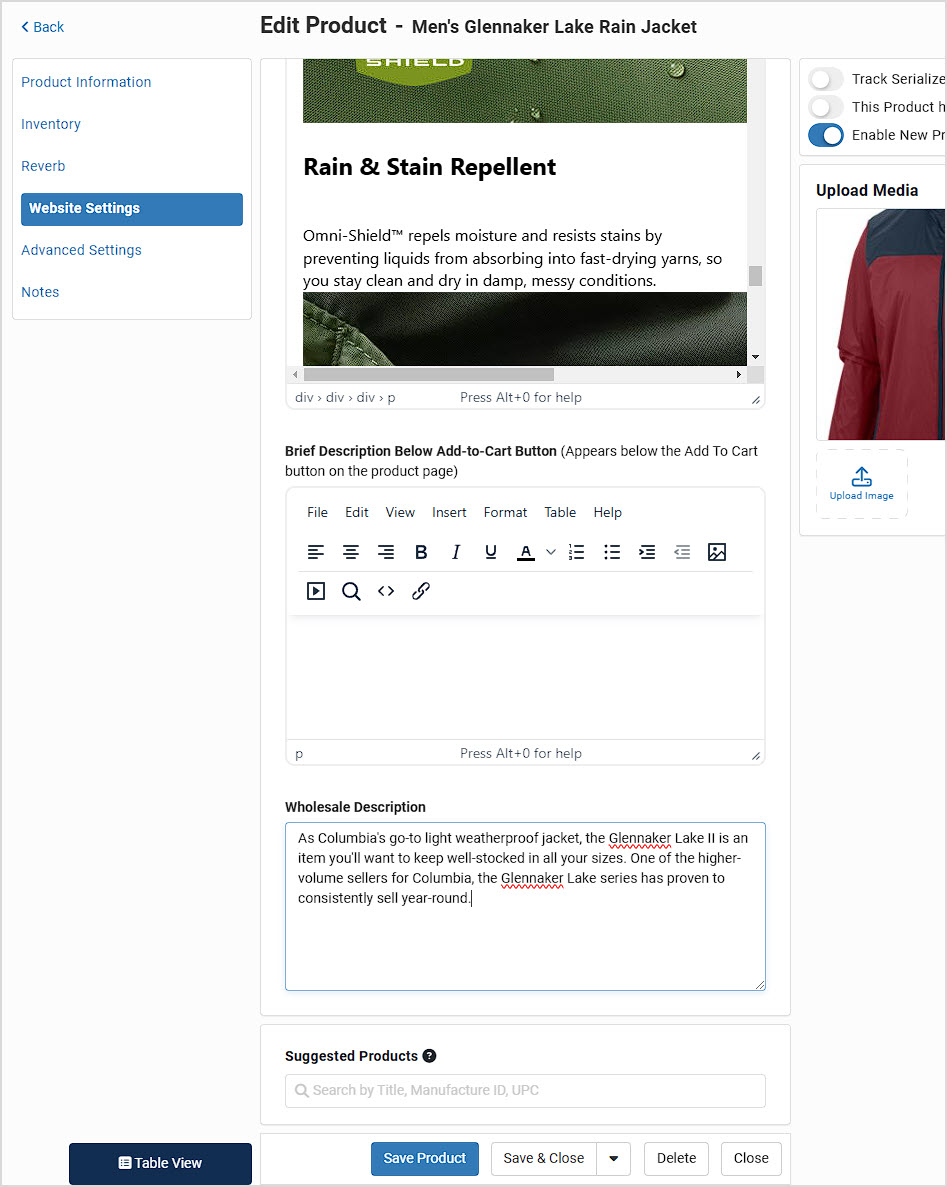This screenshot has height=1187, width=947.
Task: Open the editor View menu
Action: pyautogui.click(x=400, y=512)
